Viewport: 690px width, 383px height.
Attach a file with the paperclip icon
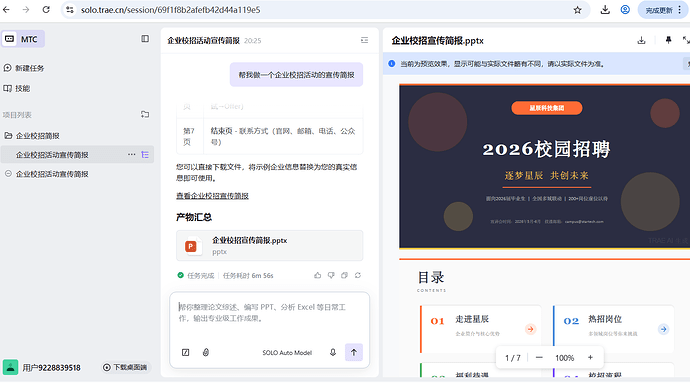click(206, 352)
